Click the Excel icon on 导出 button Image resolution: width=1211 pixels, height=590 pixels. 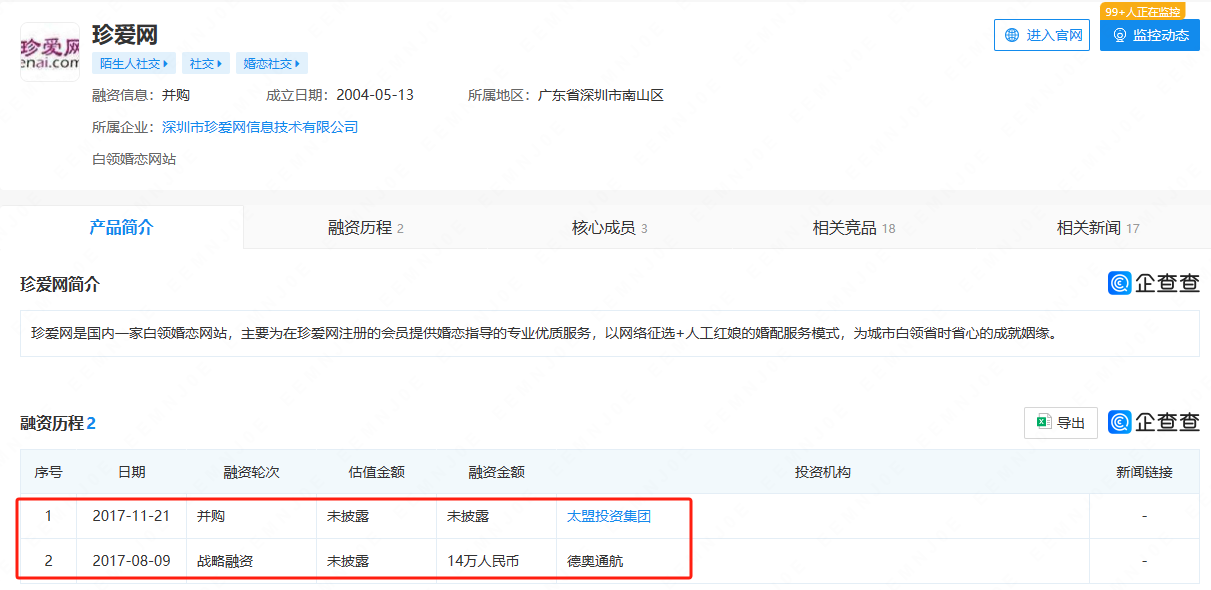(x=1043, y=422)
